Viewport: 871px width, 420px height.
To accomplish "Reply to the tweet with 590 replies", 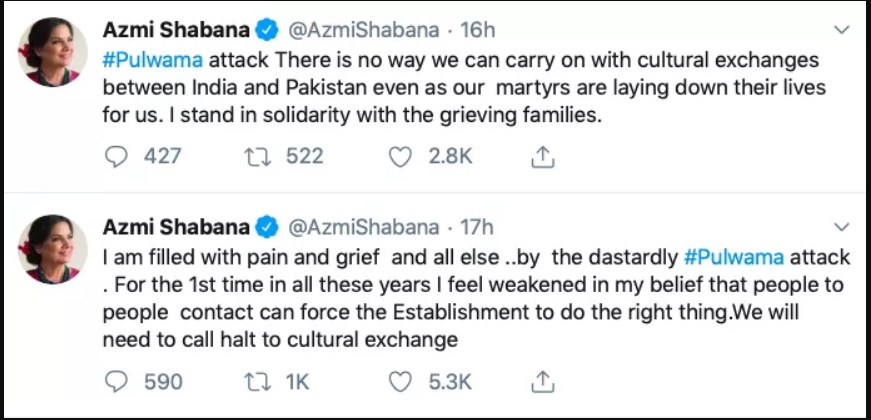I will coord(117,381).
